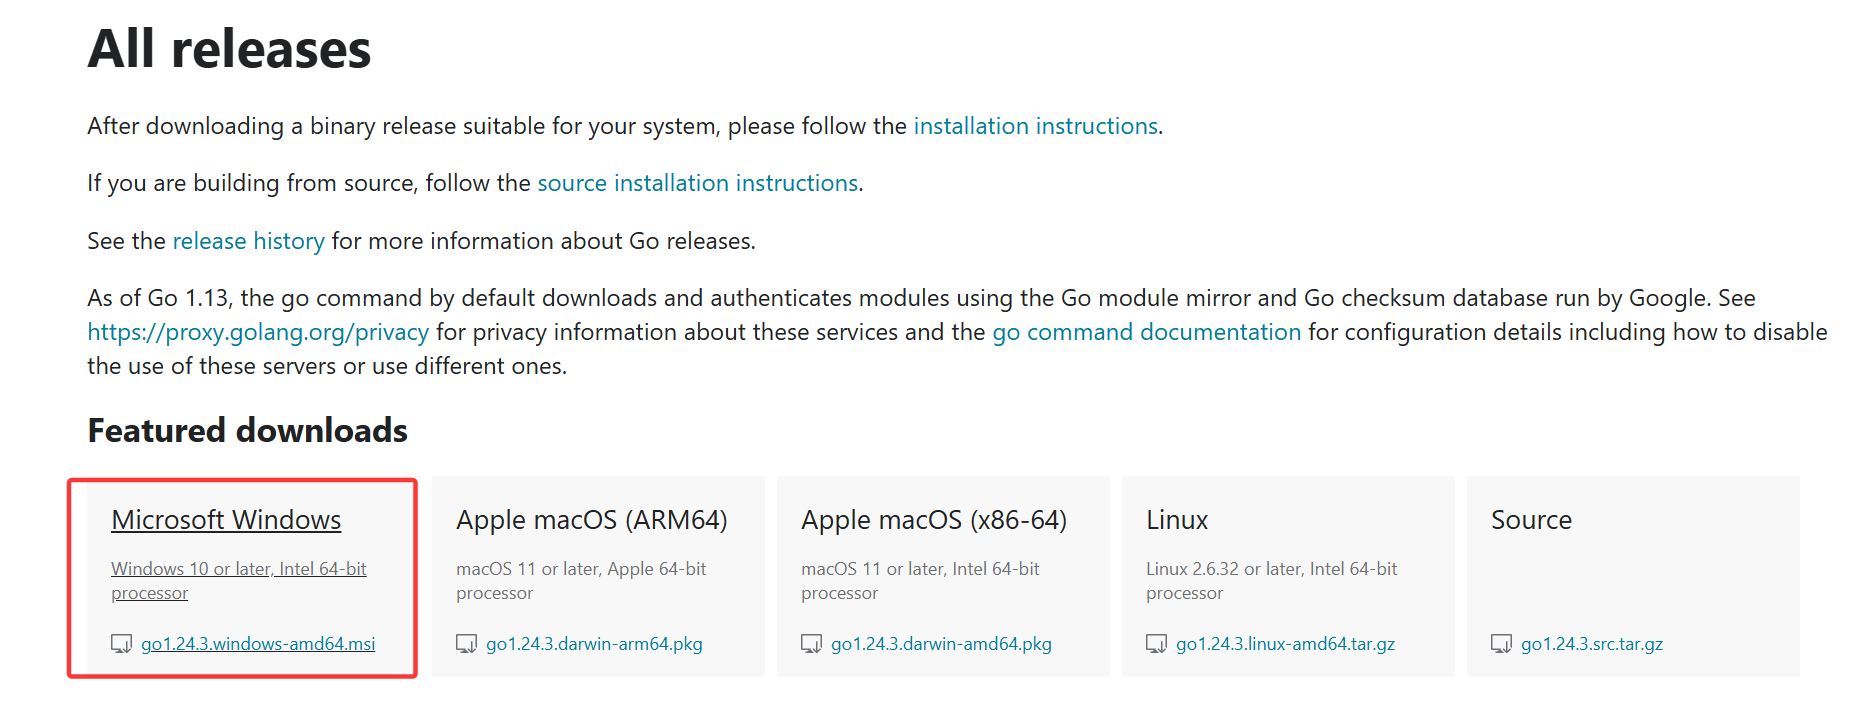
Task: Select the Linux card title
Action: 1177,520
